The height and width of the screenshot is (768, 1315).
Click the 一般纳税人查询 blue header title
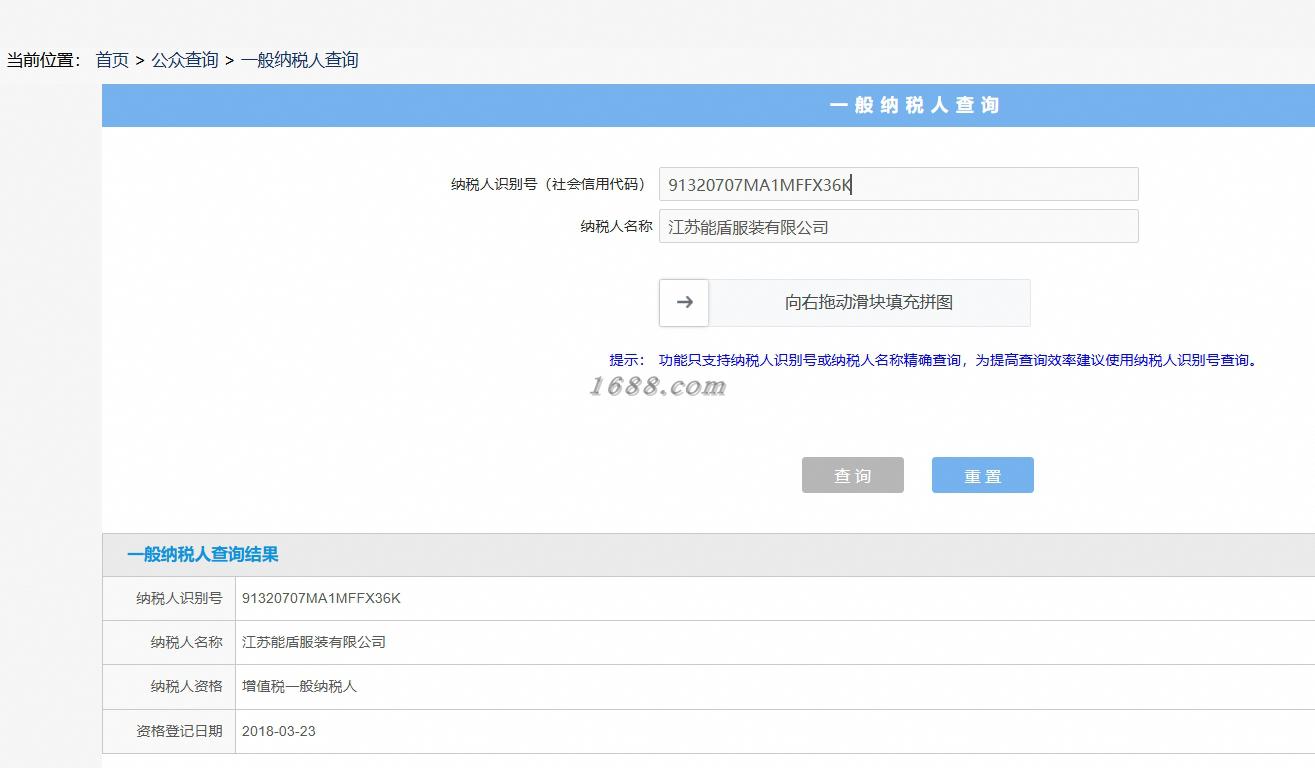tap(914, 105)
